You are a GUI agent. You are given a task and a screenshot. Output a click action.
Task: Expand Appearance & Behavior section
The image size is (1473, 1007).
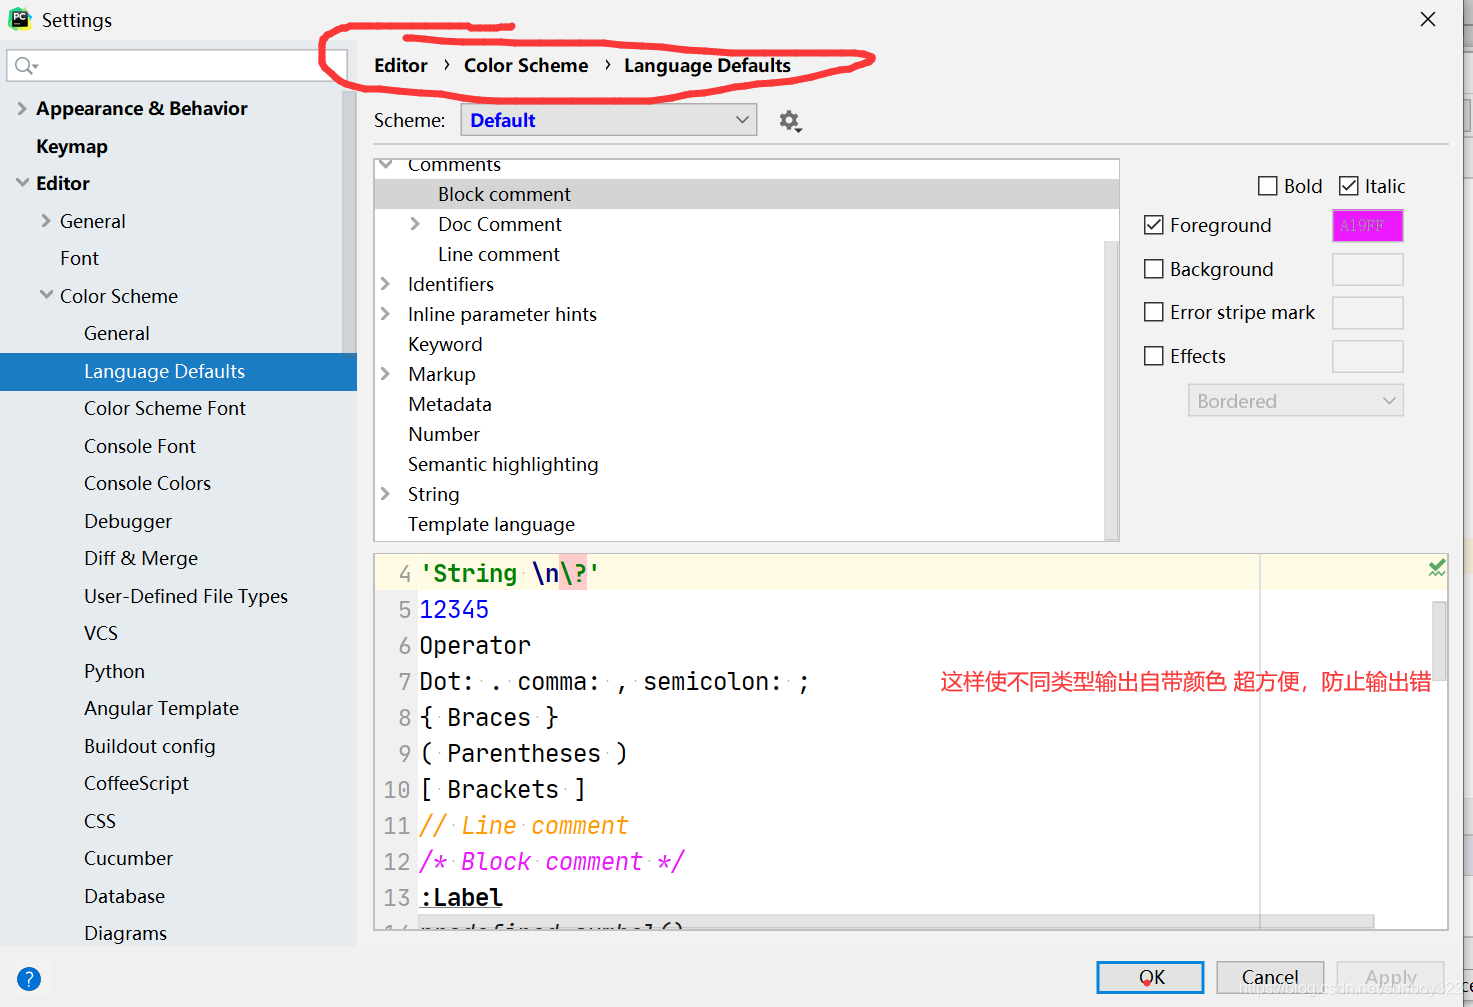point(22,108)
